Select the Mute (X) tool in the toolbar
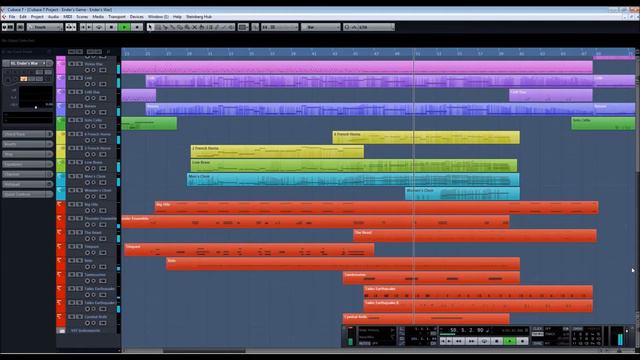640x360 pixels. (x=195, y=27)
